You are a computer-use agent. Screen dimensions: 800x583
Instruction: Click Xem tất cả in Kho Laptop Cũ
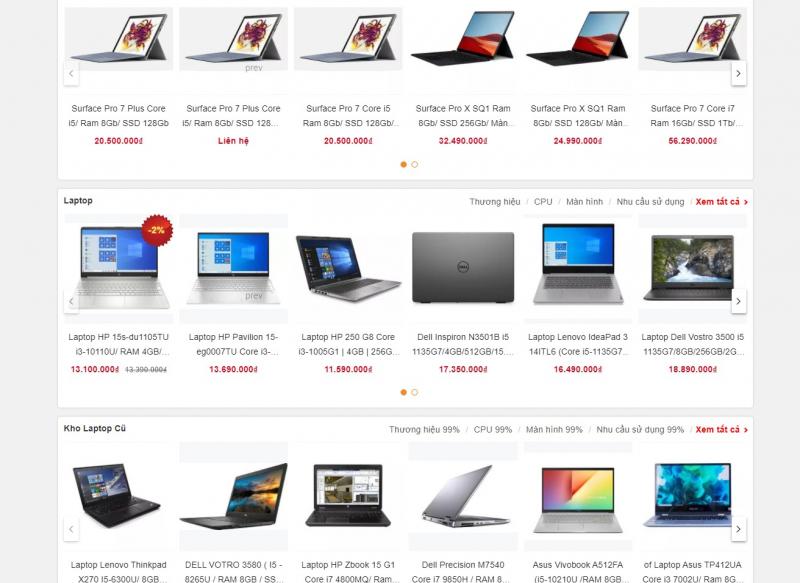(721, 429)
